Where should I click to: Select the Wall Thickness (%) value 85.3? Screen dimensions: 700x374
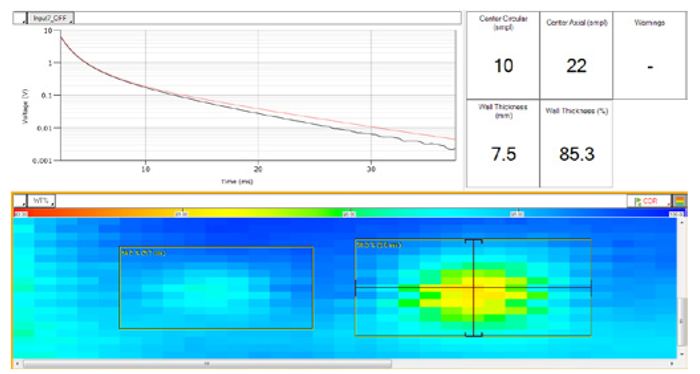click(x=577, y=154)
